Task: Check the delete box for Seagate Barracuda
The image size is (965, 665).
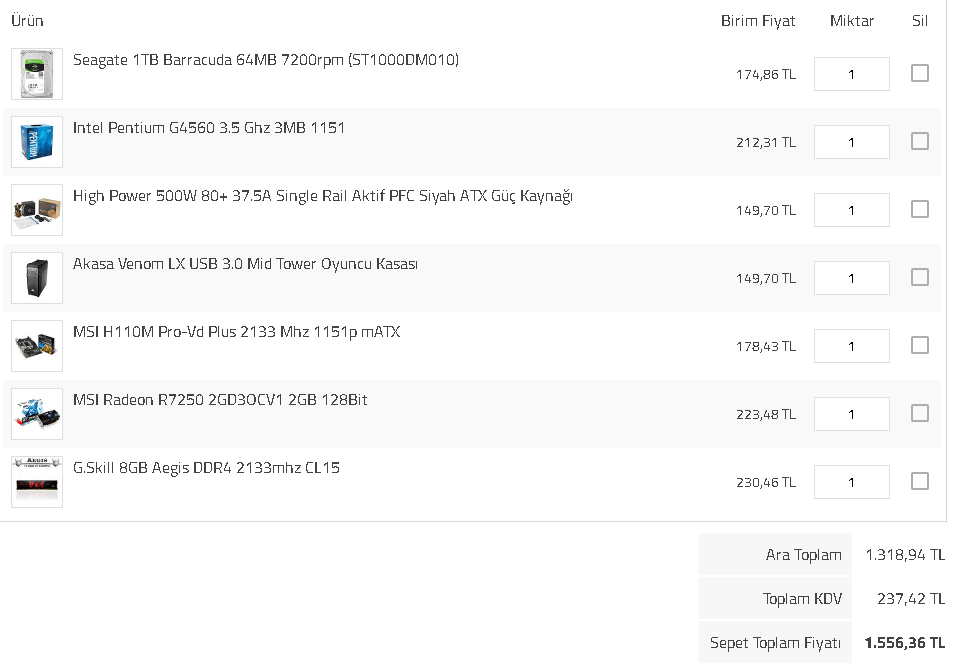Action: (919, 73)
